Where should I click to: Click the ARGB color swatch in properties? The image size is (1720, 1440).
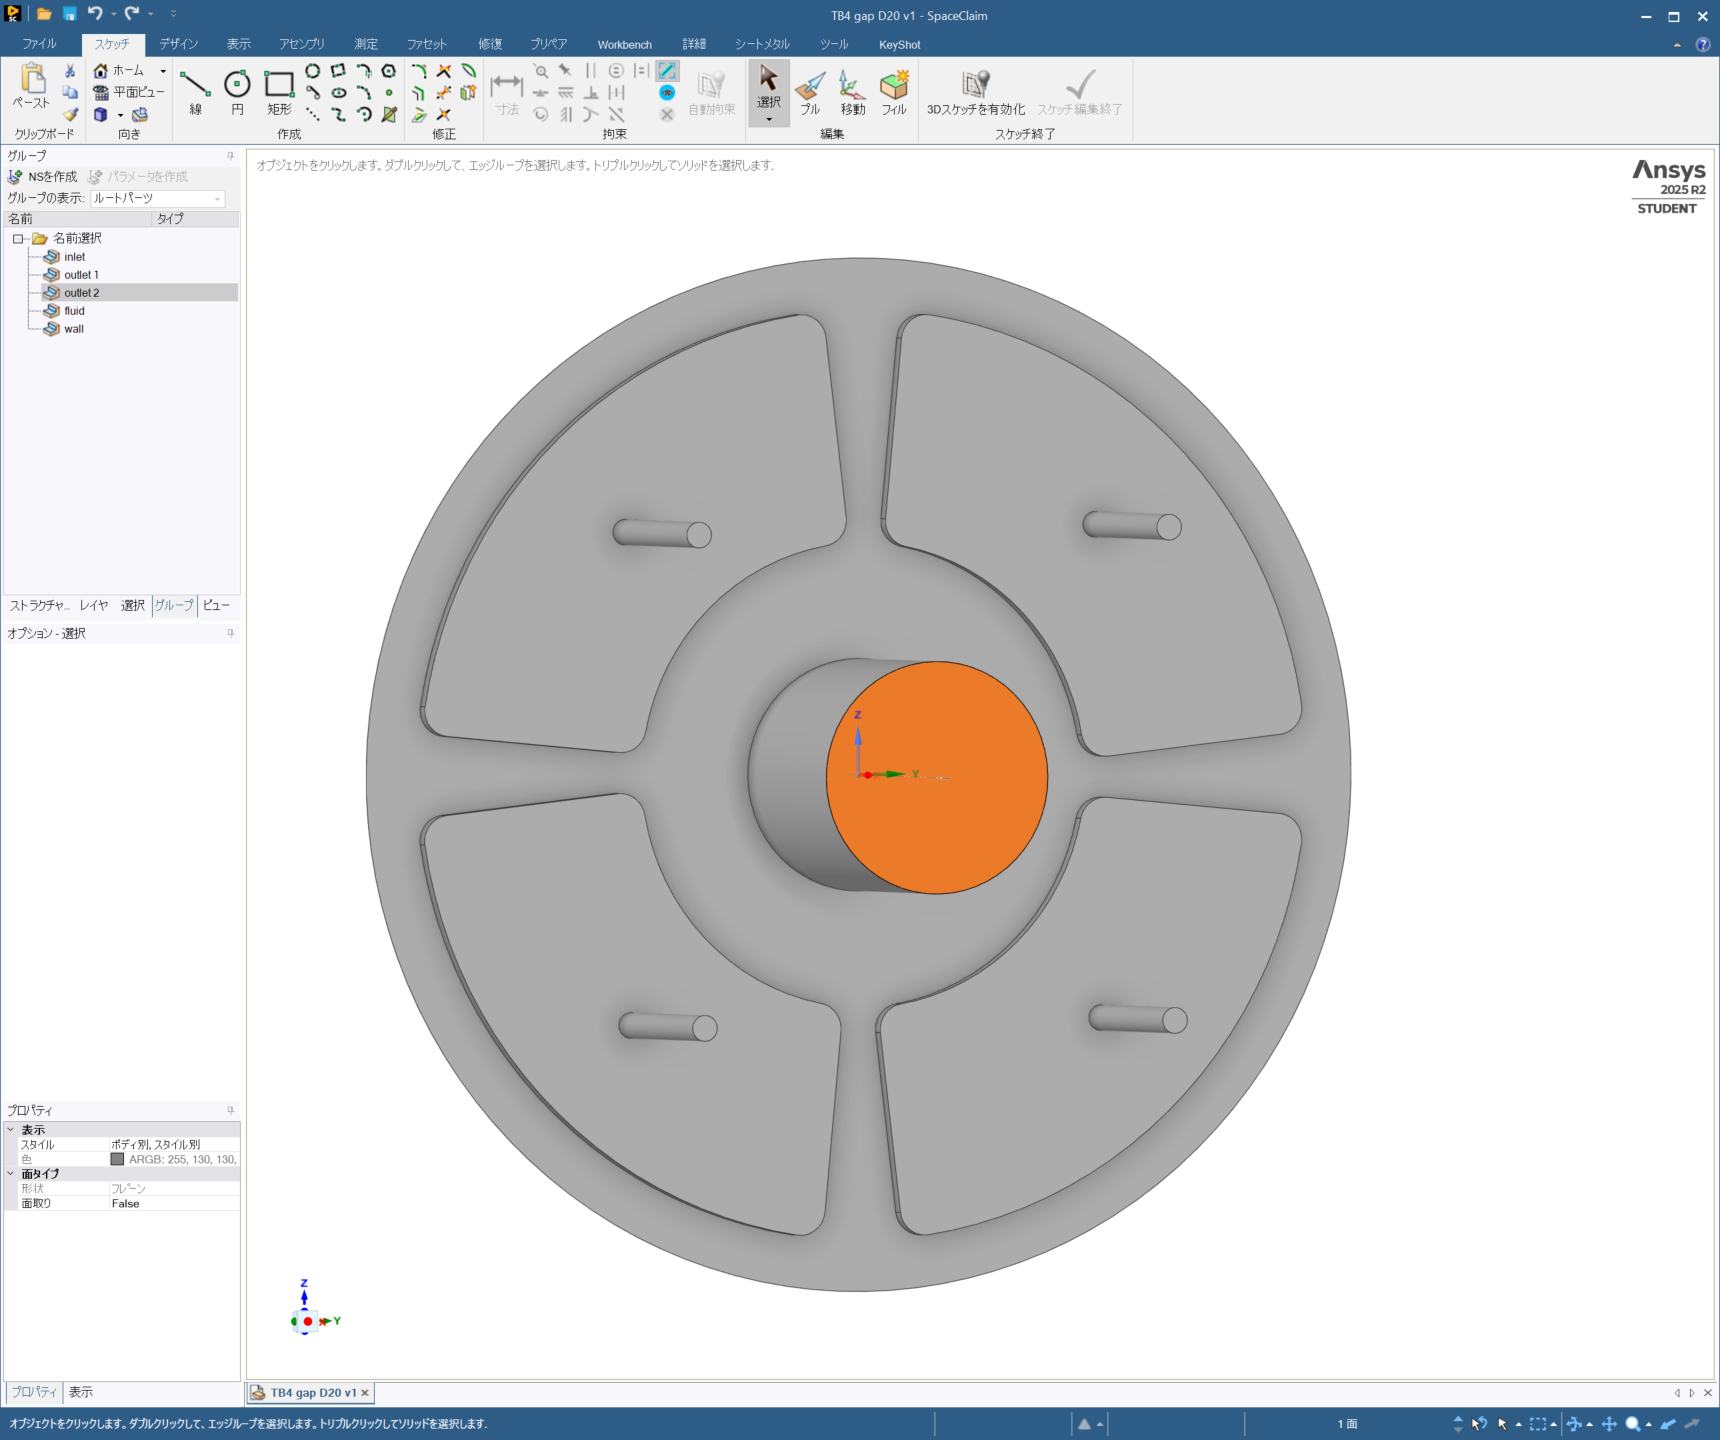[x=117, y=1159]
